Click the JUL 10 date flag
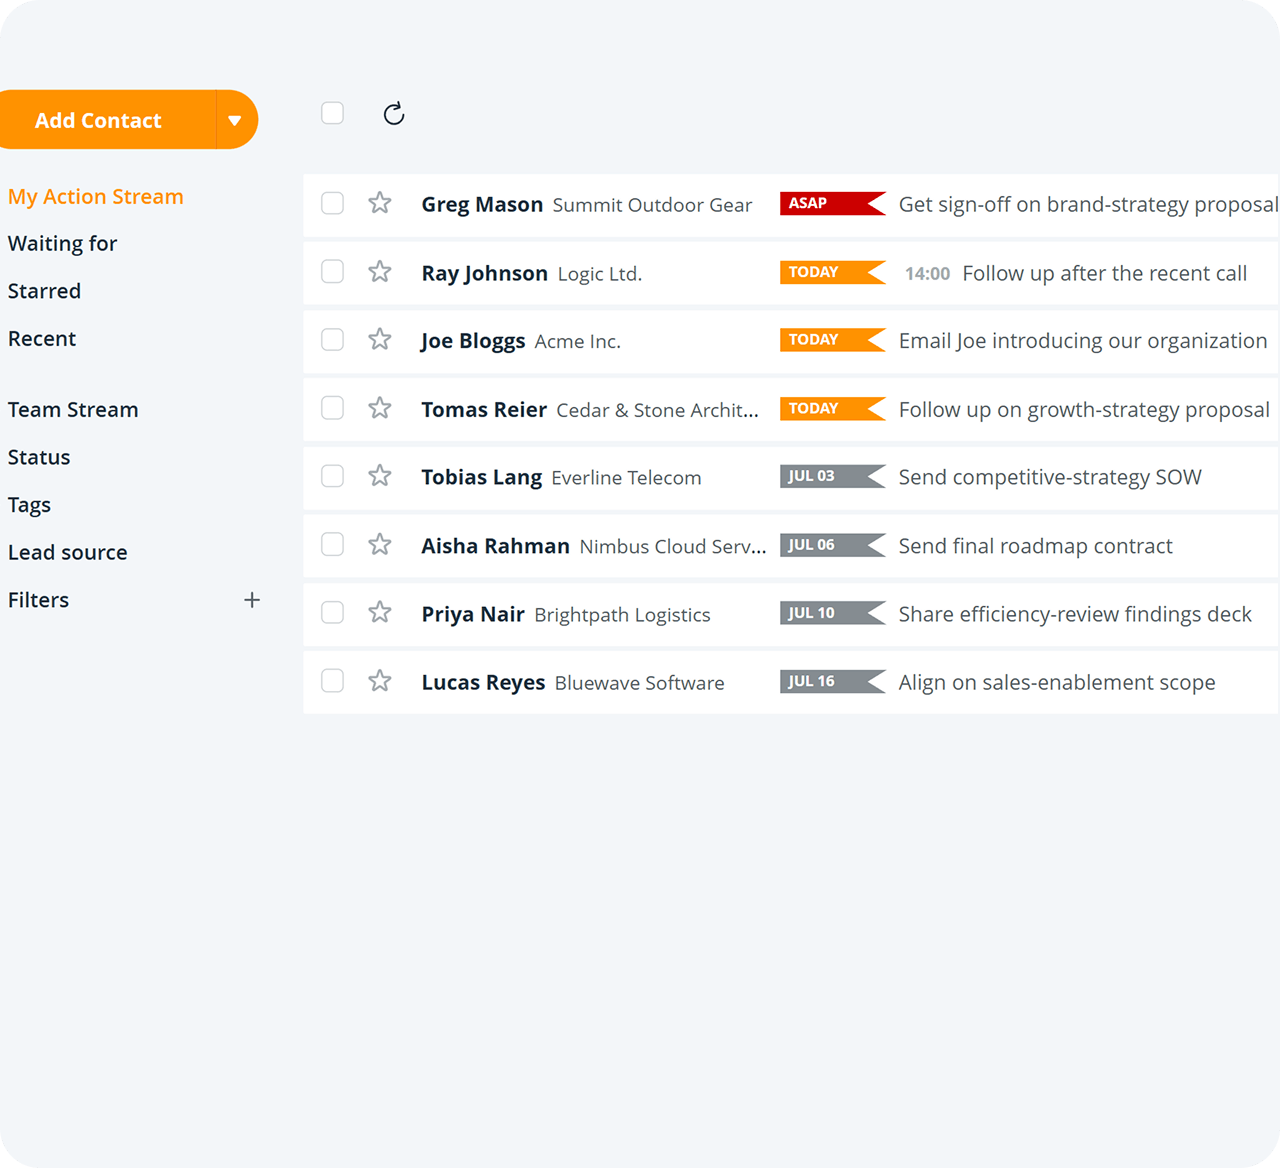 pos(833,613)
